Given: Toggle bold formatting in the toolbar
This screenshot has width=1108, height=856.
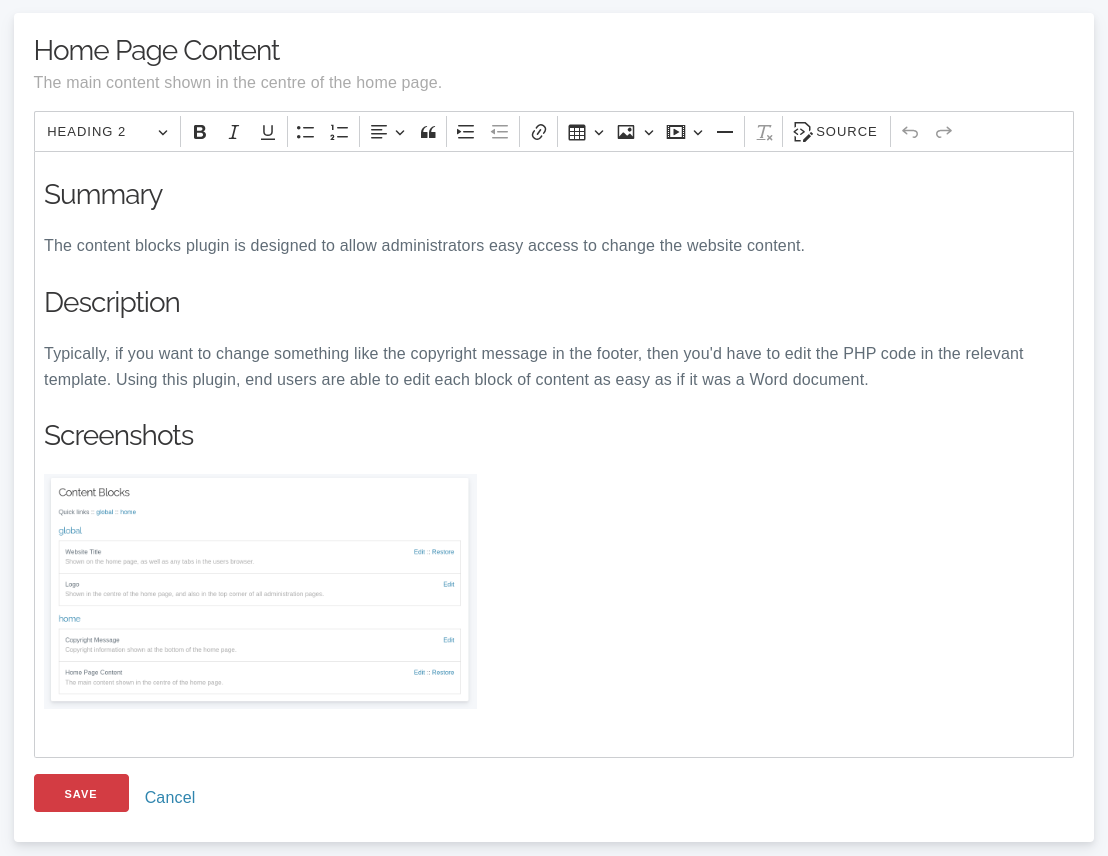Looking at the screenshot, I should pyautogui.click(x=200, y=132).
